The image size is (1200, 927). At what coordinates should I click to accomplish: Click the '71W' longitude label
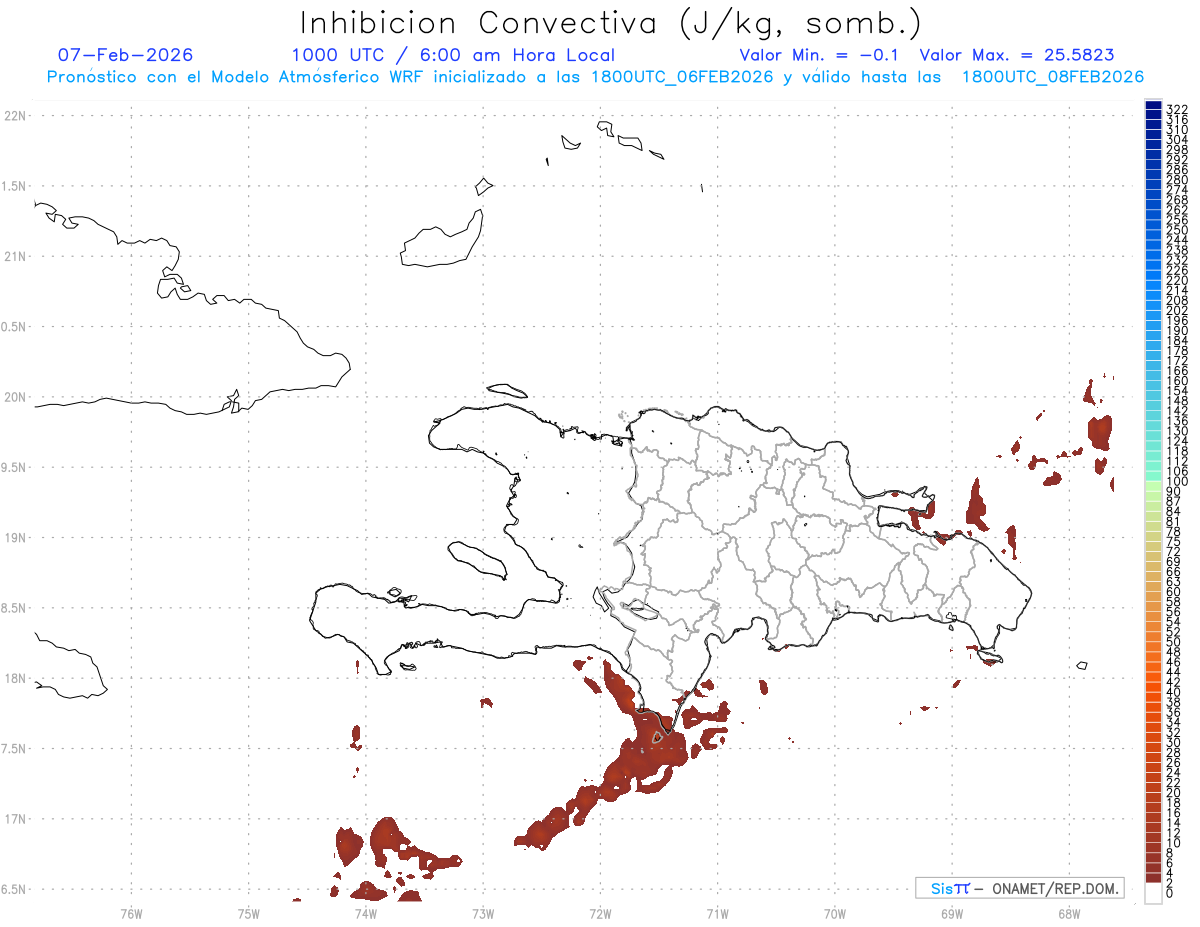coord(717,912)
